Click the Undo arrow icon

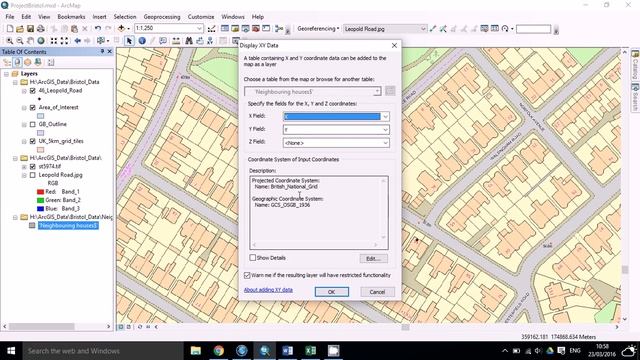point(98,29)
